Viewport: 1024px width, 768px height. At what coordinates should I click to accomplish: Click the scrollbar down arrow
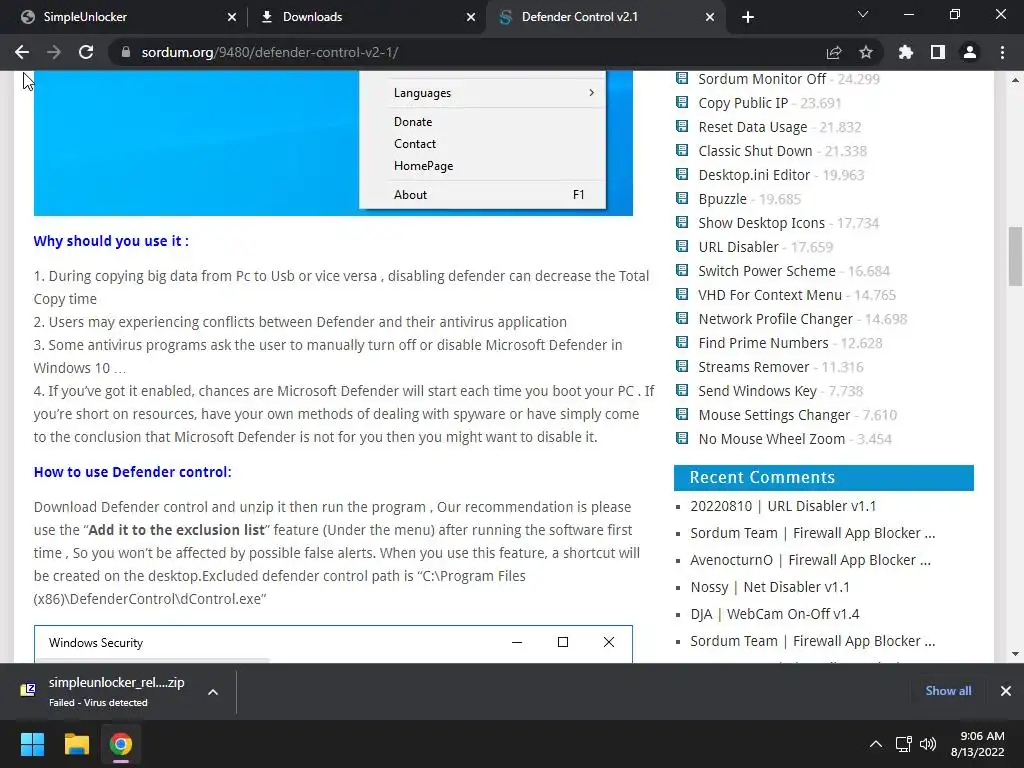tap(1015, 654)
